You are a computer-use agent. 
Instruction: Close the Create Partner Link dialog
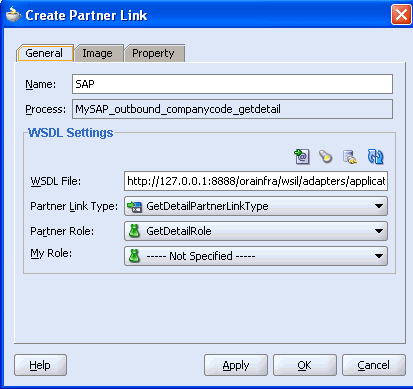click(401, 15)
